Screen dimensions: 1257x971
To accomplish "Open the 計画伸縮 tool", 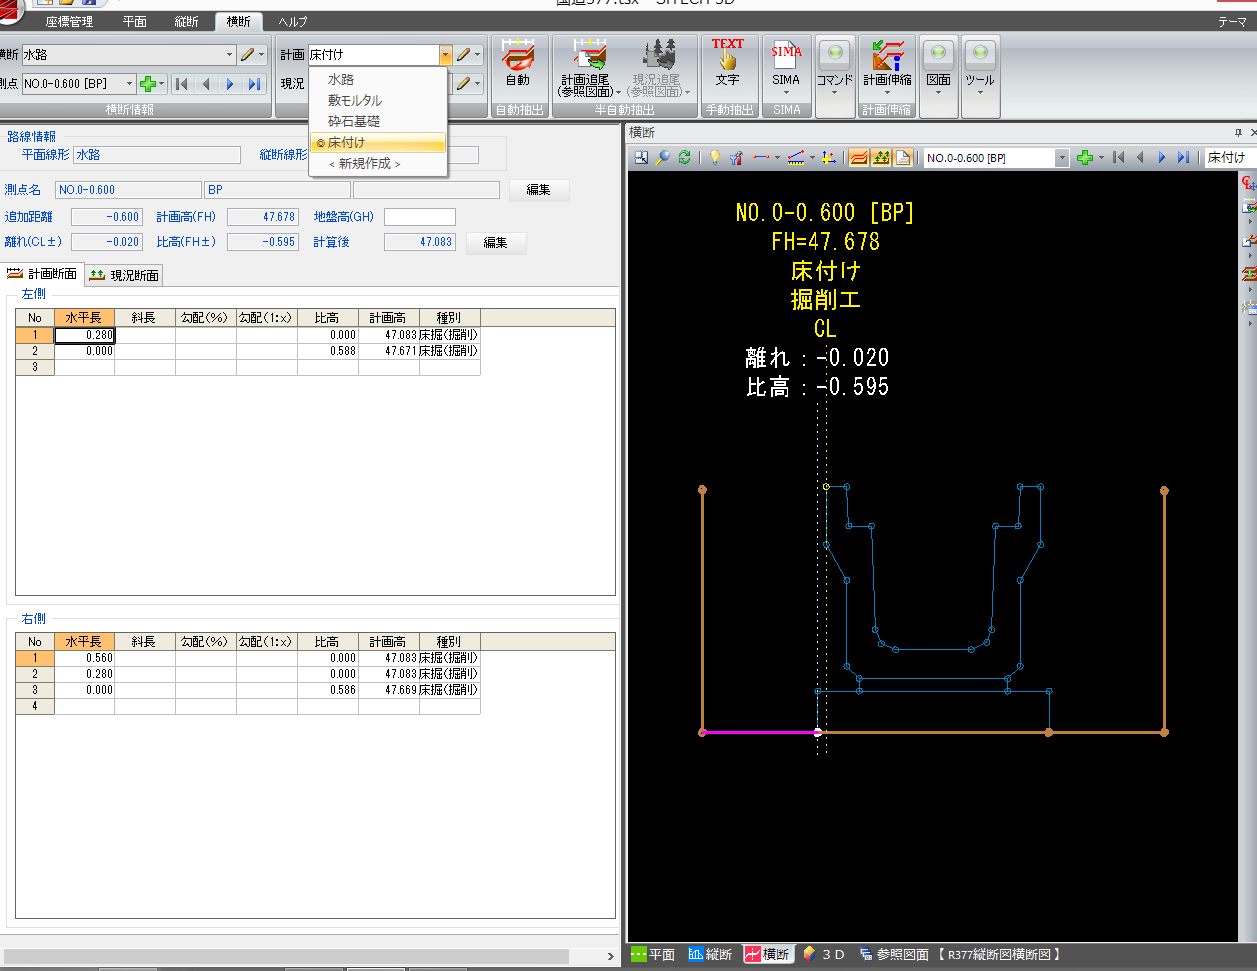I will coord(887,67).
